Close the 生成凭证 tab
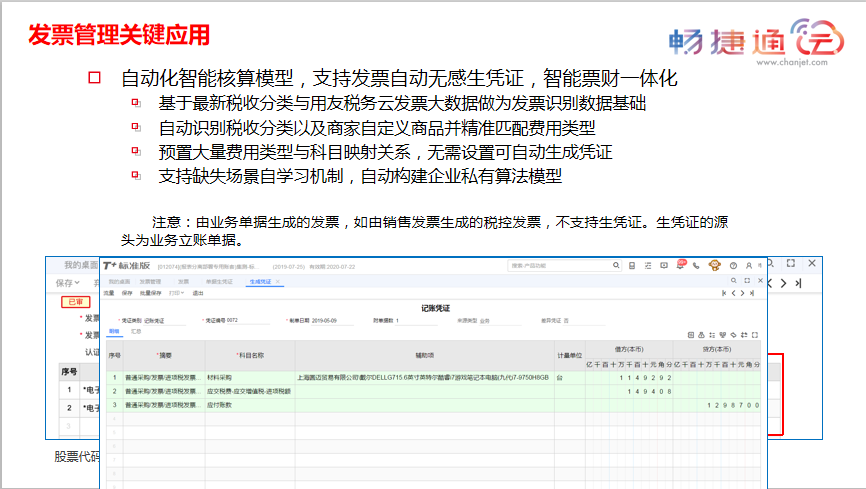Image resolution: width=866 pixels, height=489 pixels. click(x=278, y=282)
